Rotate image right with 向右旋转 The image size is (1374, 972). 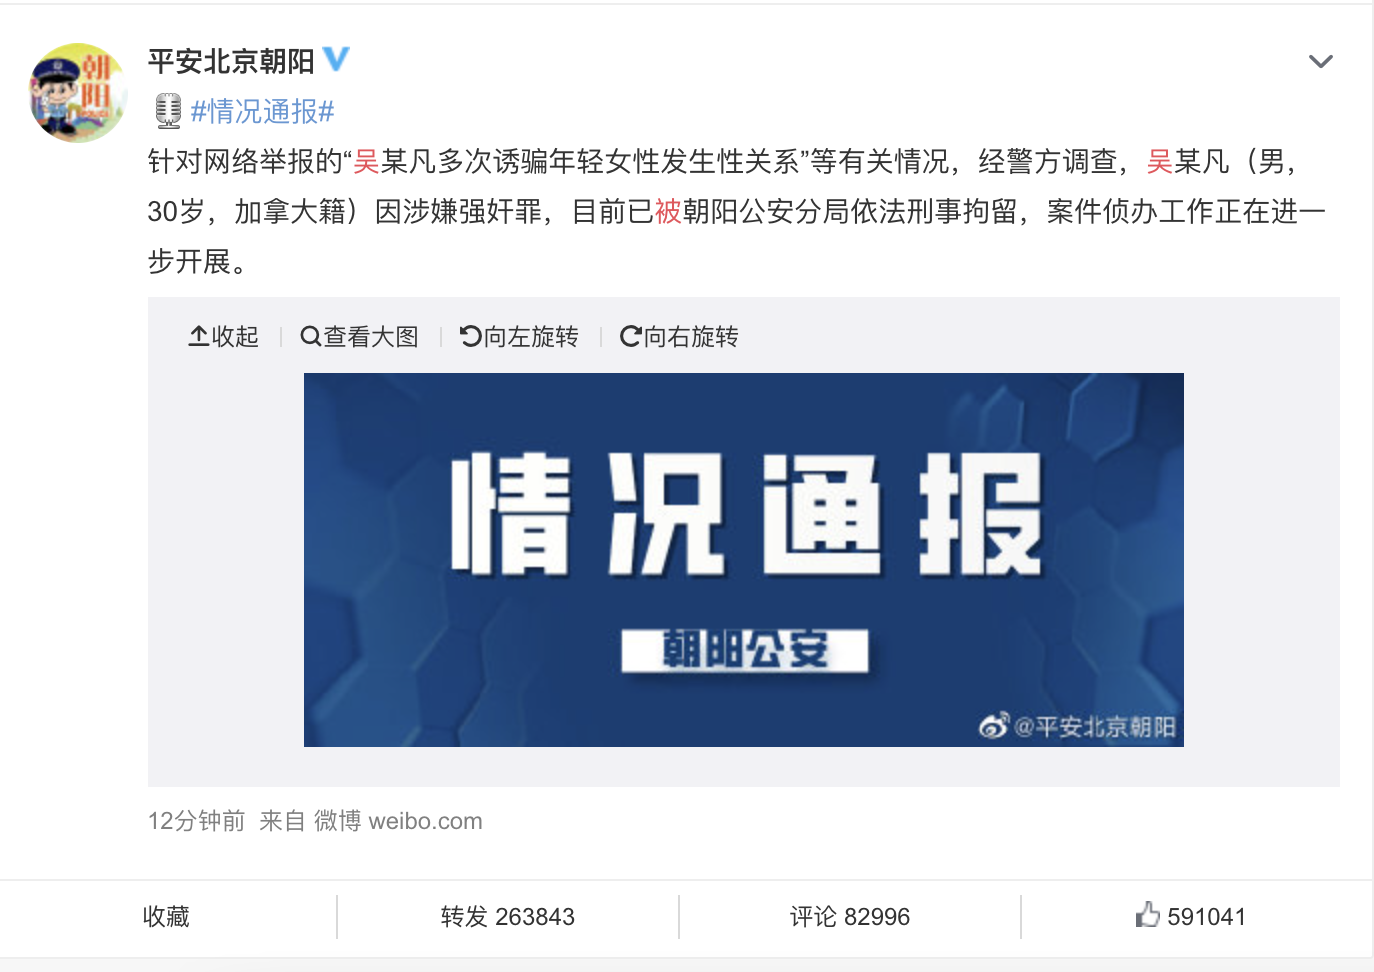[x=679, y=337]
